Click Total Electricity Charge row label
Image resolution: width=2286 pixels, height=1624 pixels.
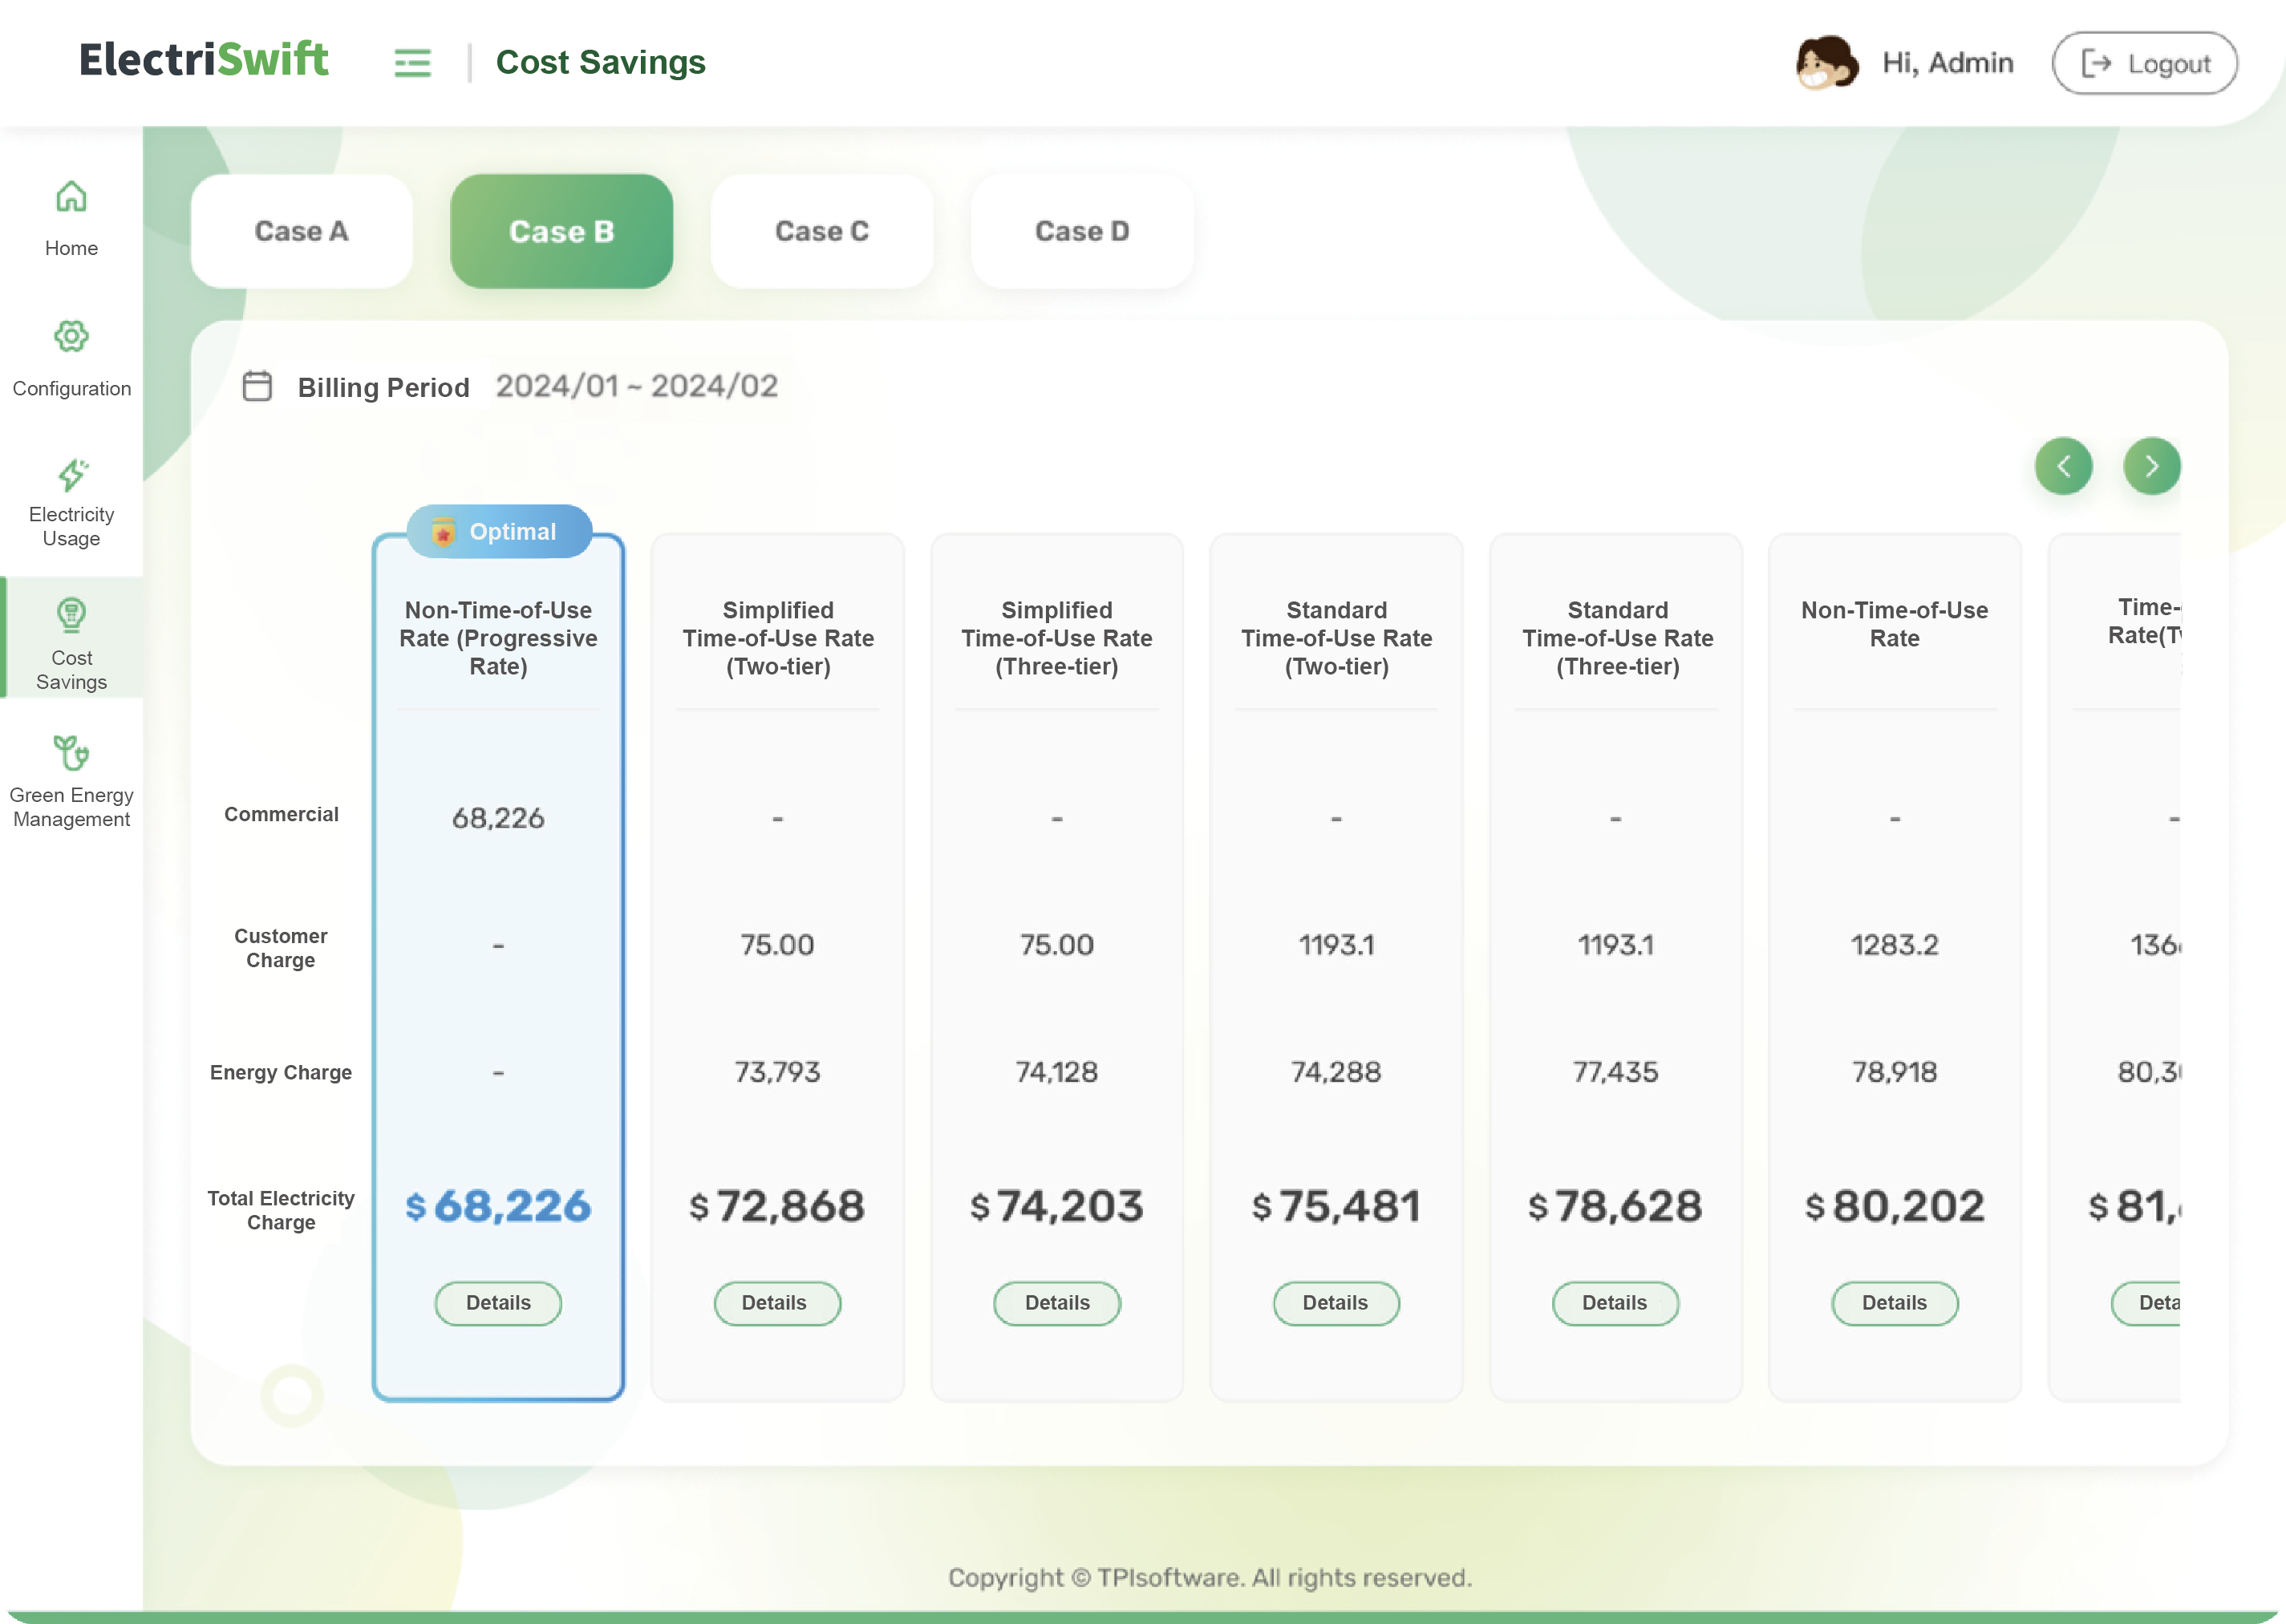[x=281, y=1210]
